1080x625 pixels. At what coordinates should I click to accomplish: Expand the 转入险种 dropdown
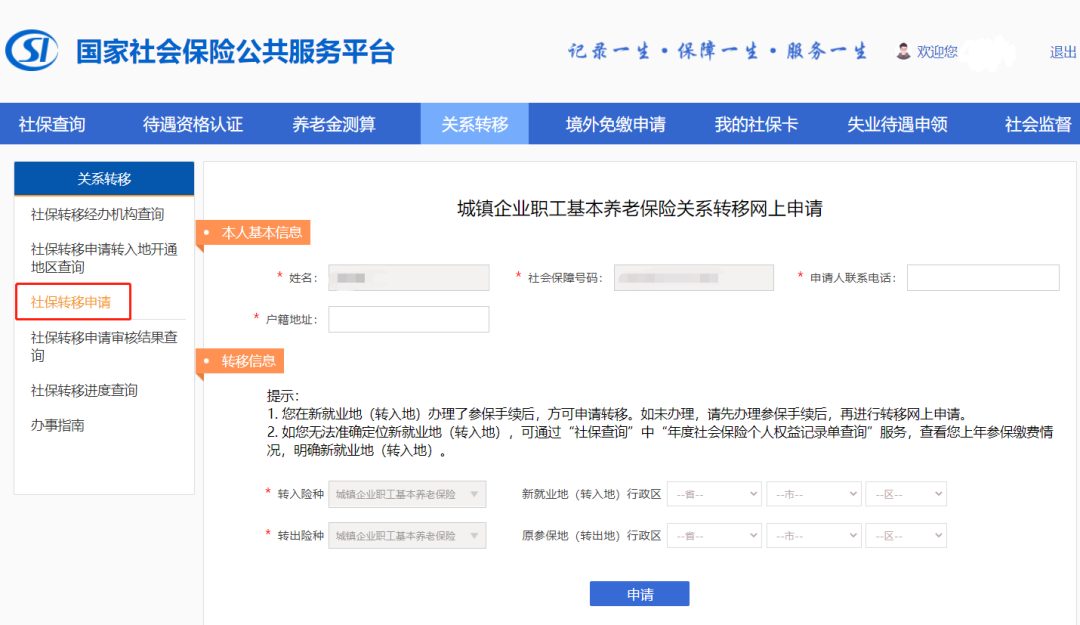[x=407, y=494]
